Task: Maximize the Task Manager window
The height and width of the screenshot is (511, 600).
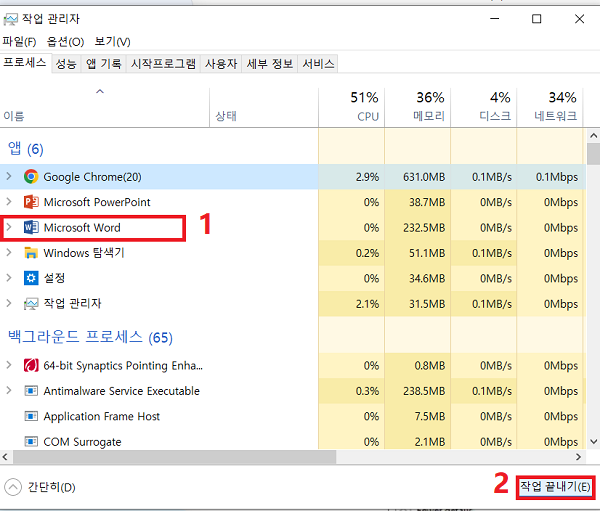Action: 536,19
